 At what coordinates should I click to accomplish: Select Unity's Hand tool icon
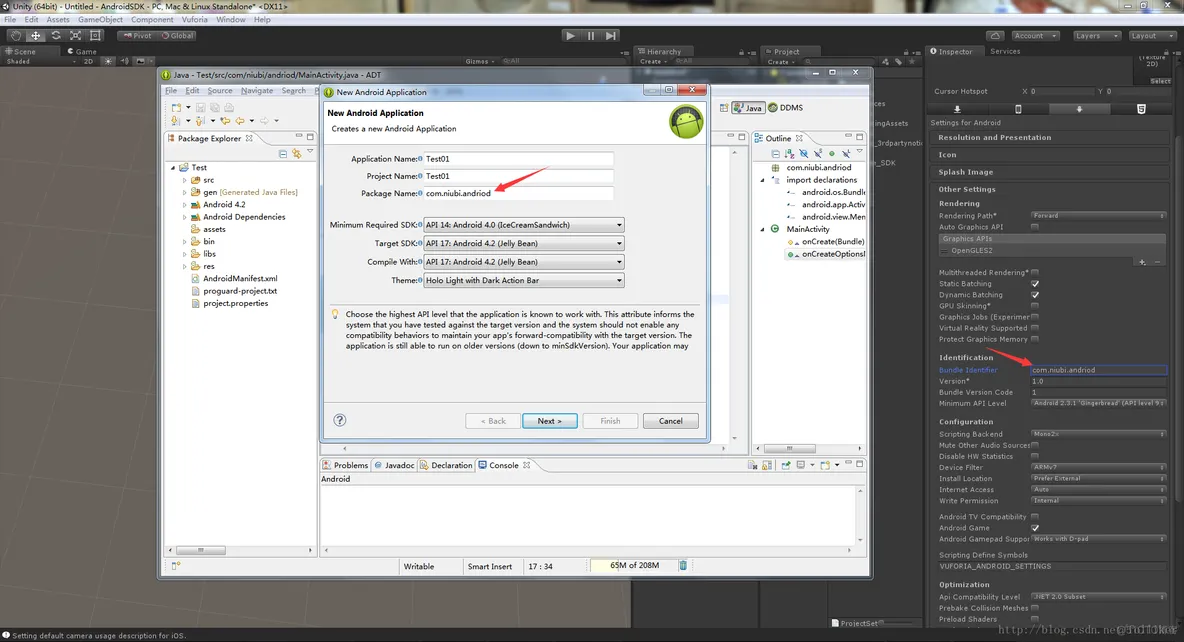click(x=16, y=35)
